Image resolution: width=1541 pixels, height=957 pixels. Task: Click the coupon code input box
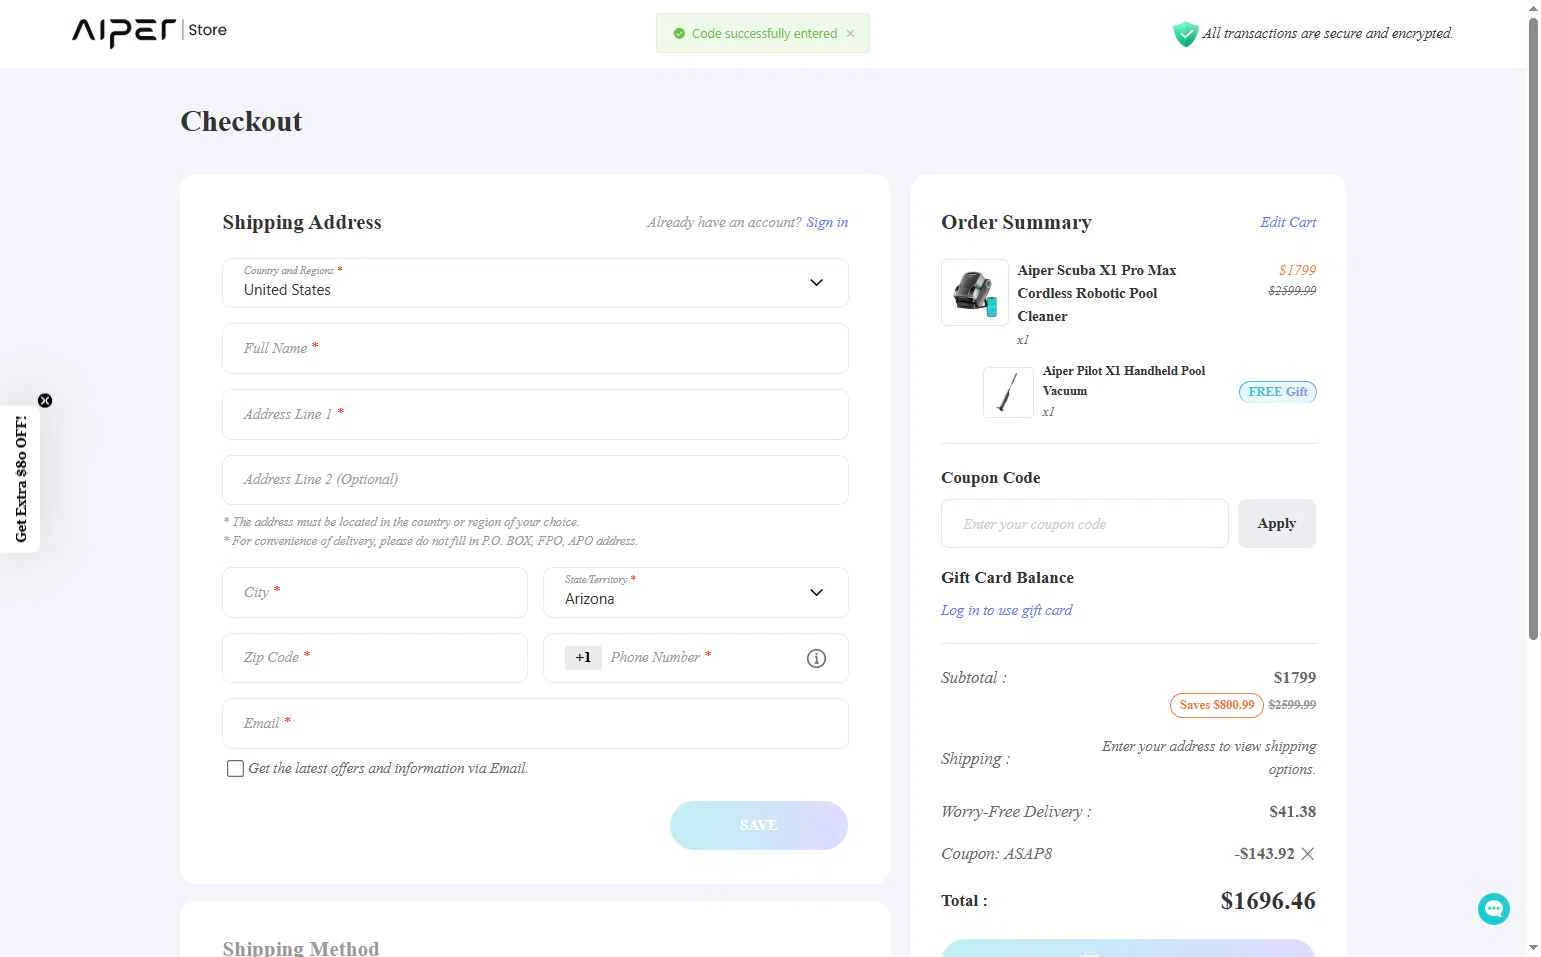pos(1084,523)
